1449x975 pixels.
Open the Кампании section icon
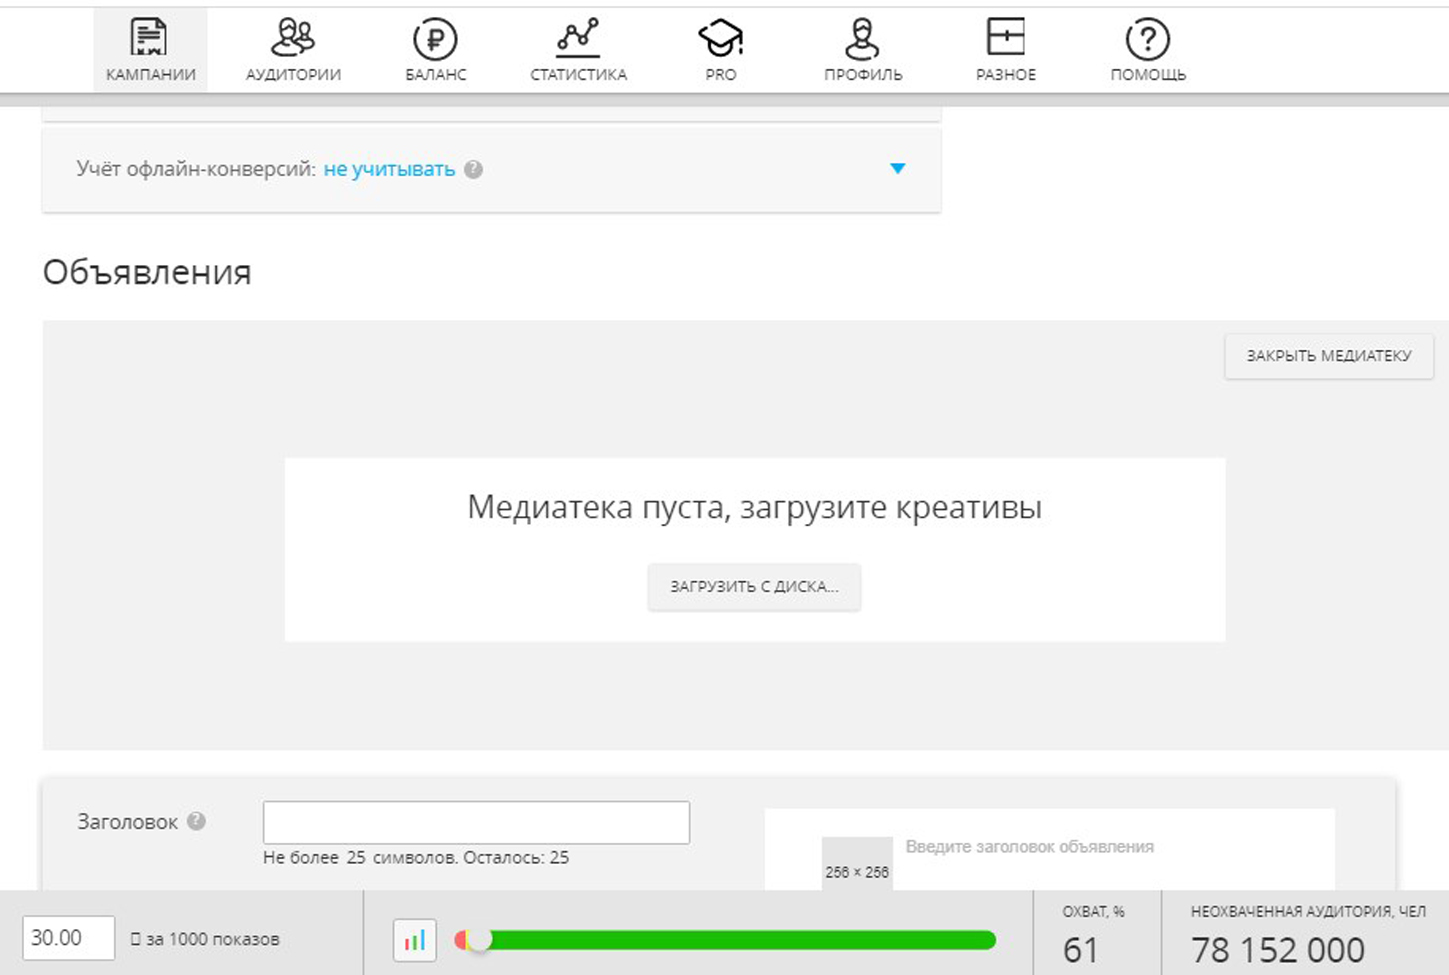click(x=149, y=39)
